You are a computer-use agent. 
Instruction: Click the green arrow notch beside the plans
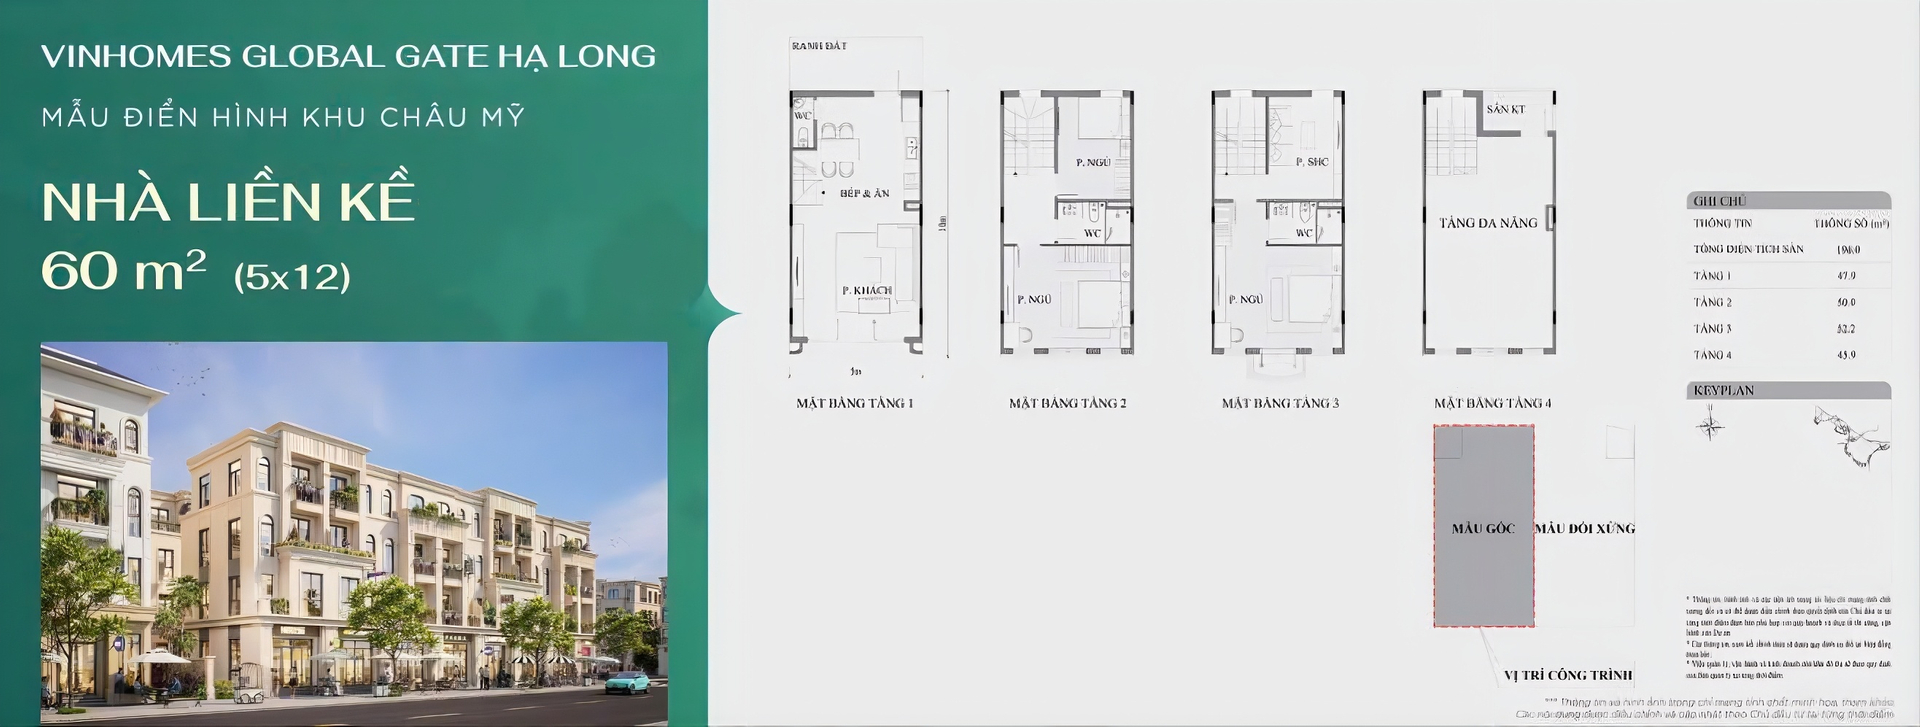[x=724, y=314]
